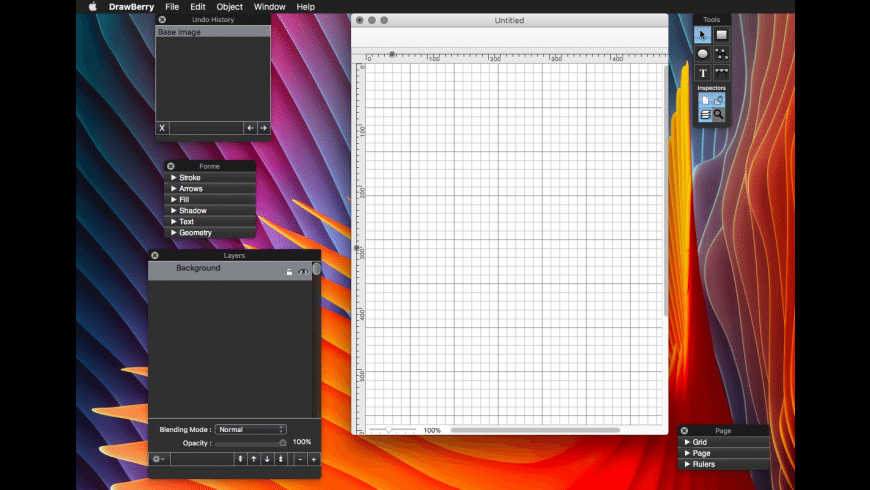Click the magnifier inspector icon

click(x=719, y=115)
